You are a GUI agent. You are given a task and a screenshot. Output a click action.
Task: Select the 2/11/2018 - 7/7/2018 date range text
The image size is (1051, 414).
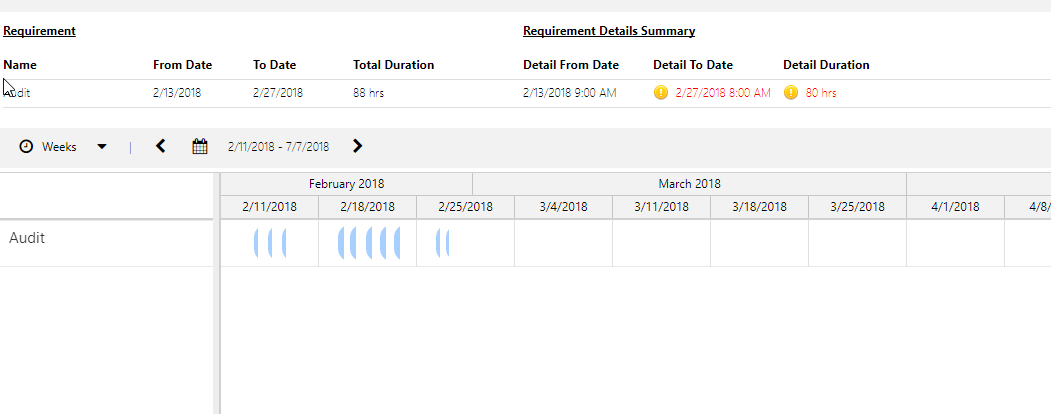coord(278,147)
